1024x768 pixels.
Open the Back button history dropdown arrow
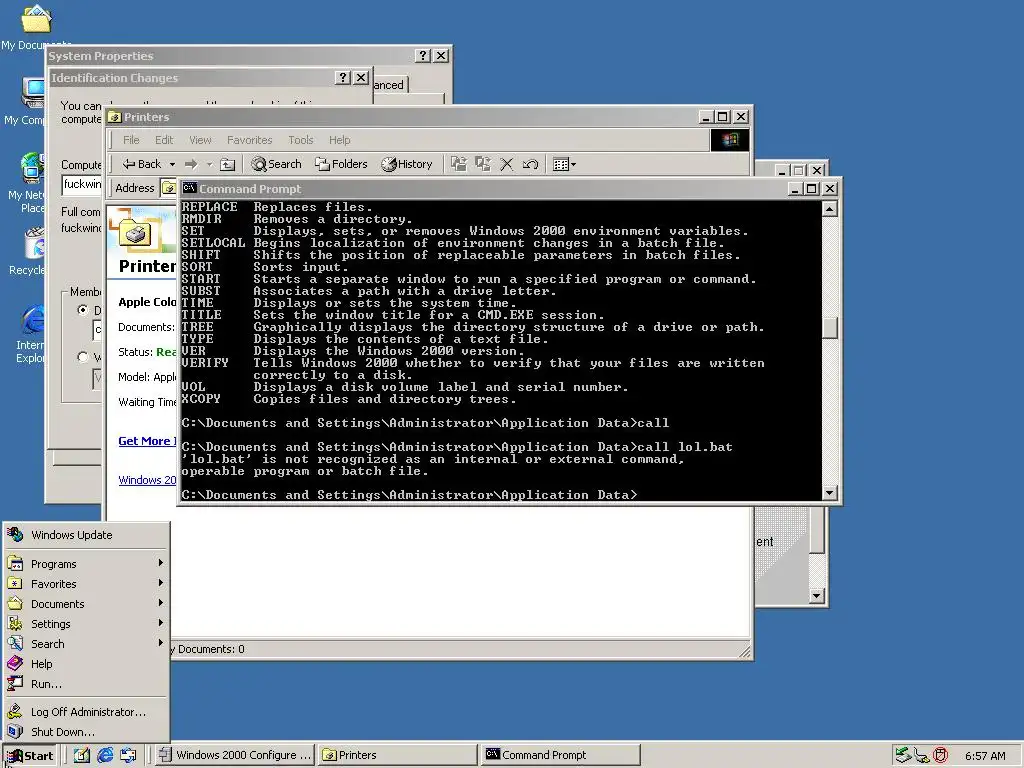172,165
